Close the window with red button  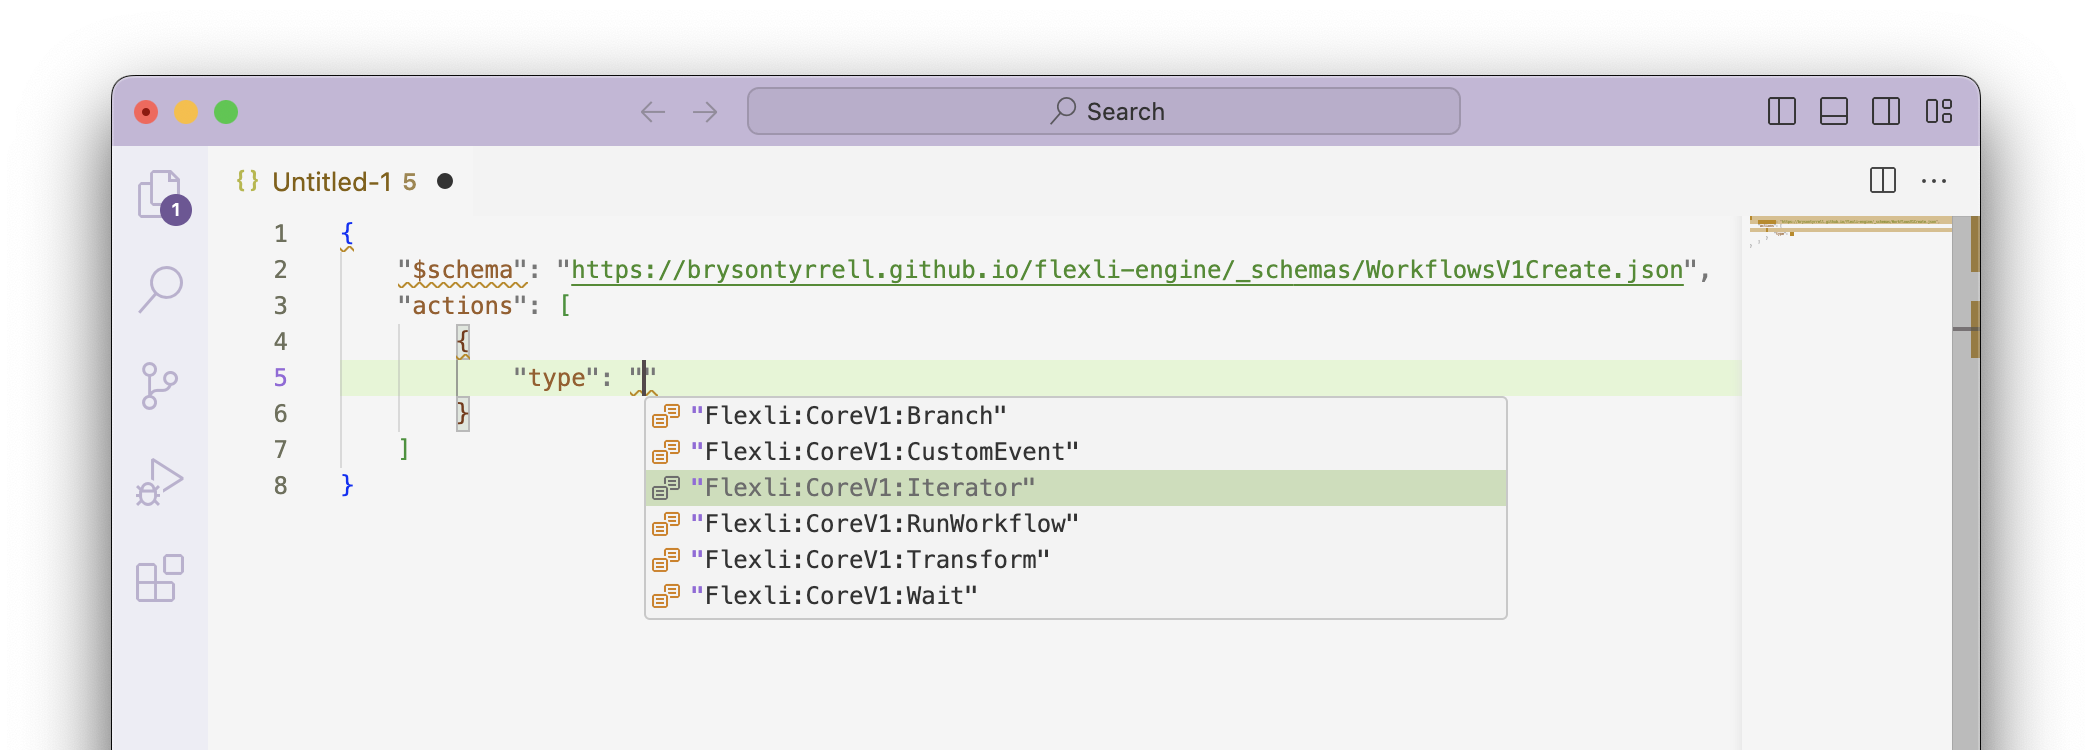coord(146,112)
